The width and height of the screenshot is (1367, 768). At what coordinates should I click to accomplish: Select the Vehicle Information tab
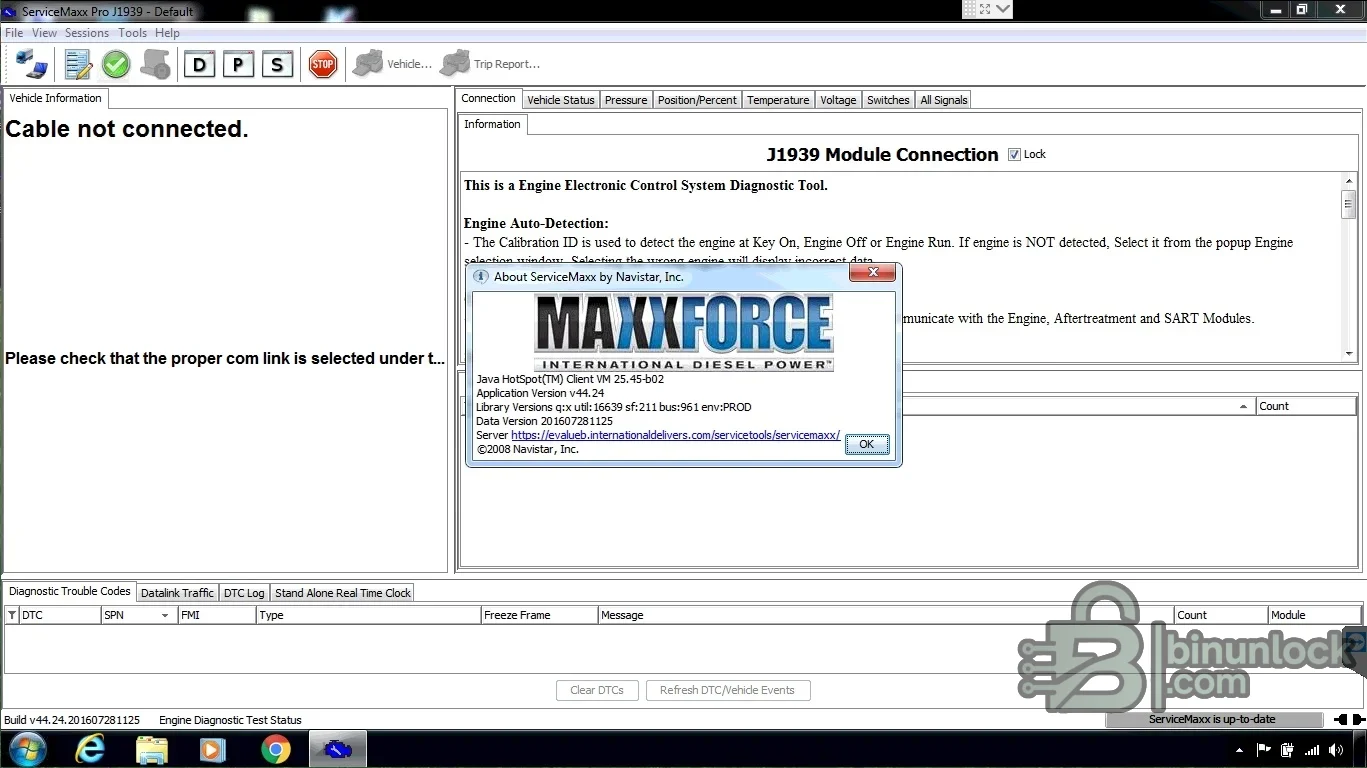[x=56, y=98]
